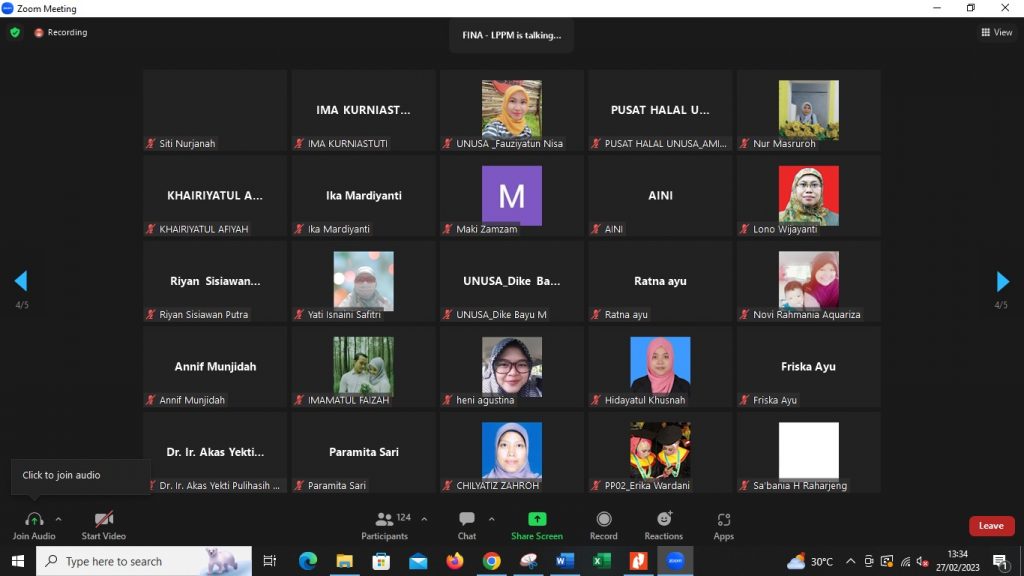
Task: Click the green encryption shield icon
Action: coord(15,32)
